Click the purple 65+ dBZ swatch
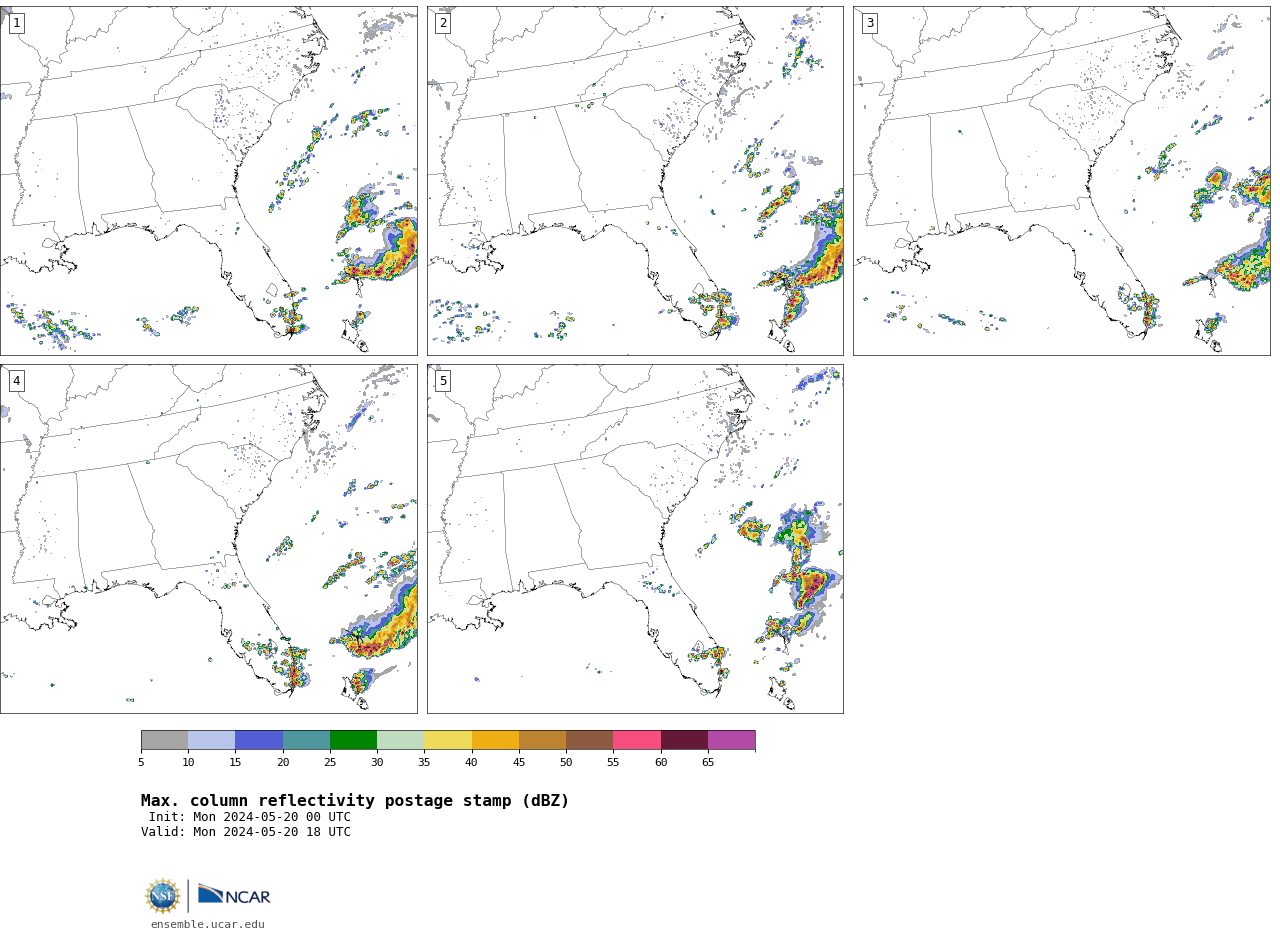Screen dimensions: 1280x936 (732, 740)
